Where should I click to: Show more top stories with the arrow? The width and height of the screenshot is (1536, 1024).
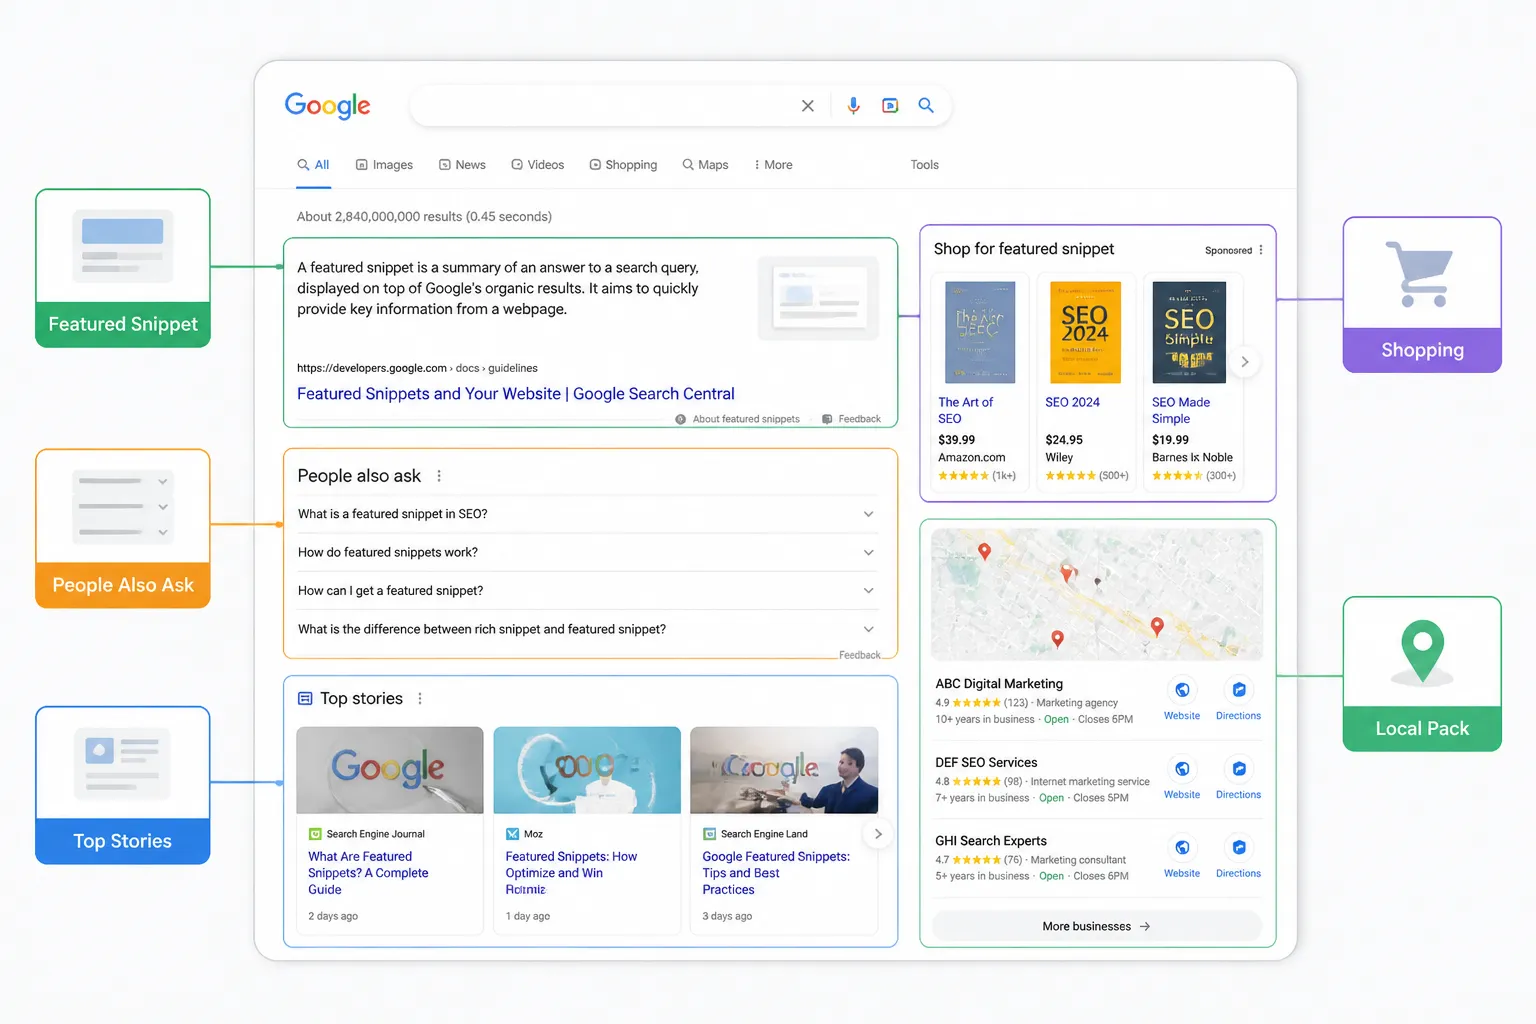pyautogui.click(x=878, y=834)
